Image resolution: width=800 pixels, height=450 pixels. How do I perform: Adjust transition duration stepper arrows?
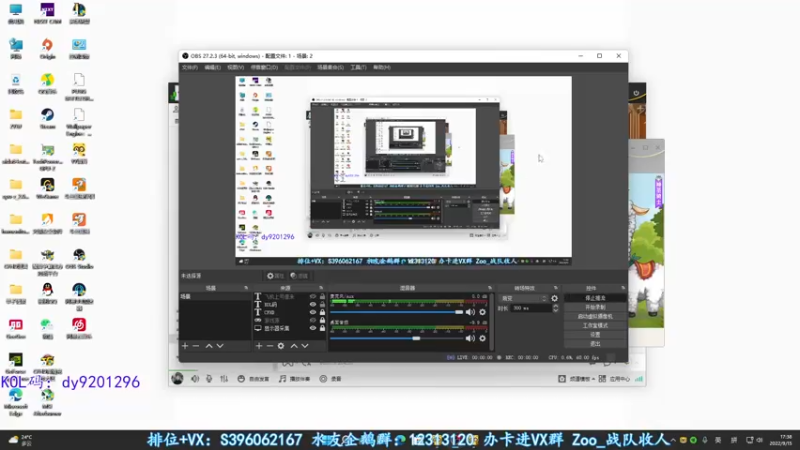tap(556, 308)
